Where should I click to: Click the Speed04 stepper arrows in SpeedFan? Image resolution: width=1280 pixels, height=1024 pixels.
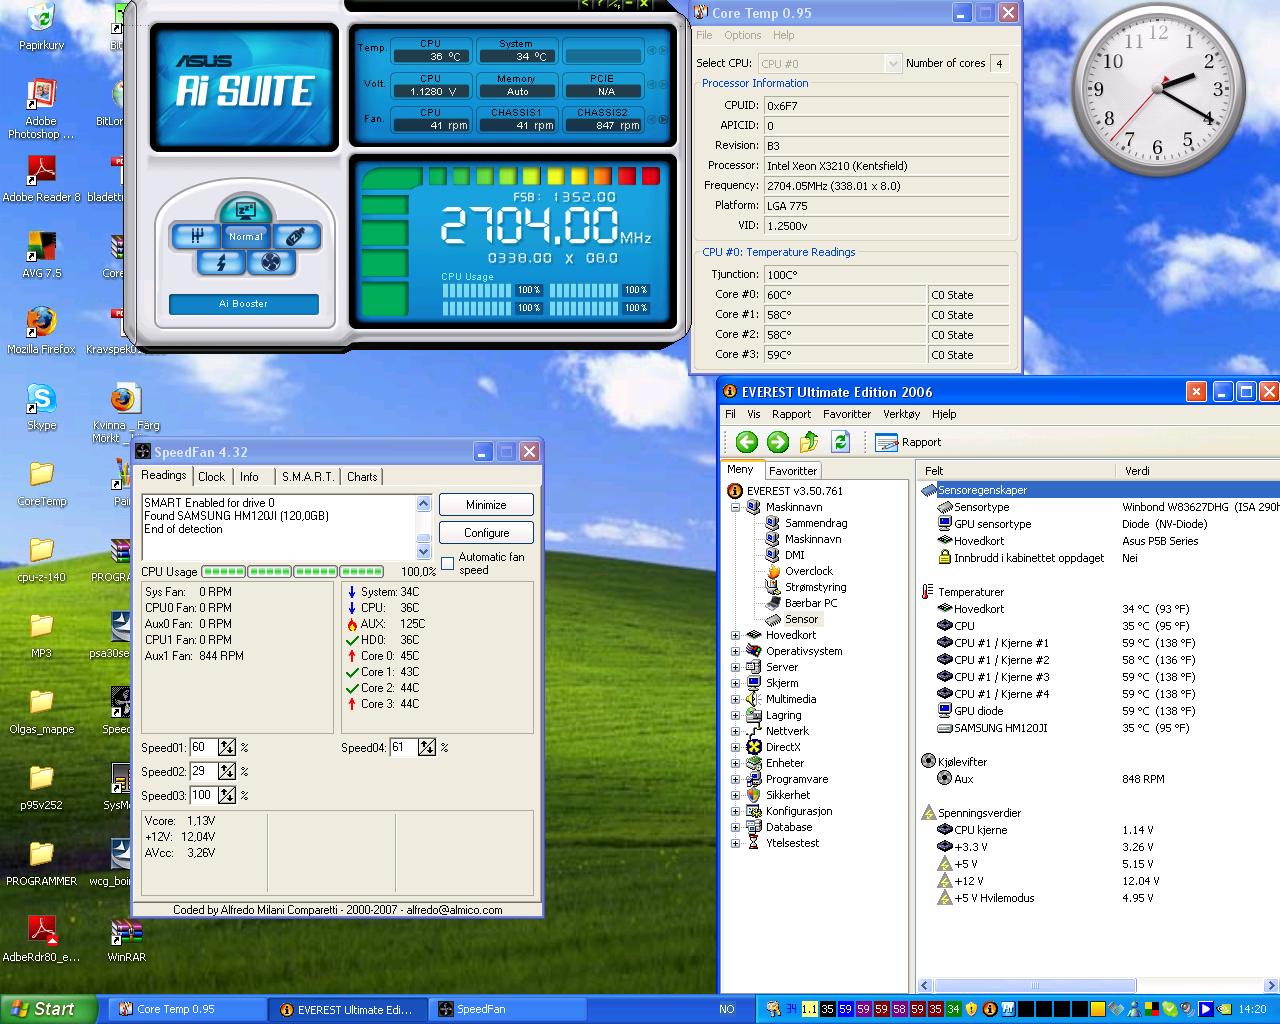coord(427,747)
